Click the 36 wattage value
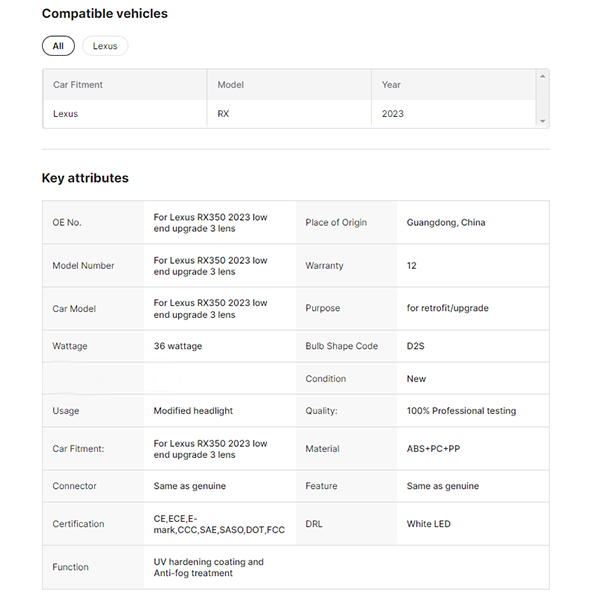Image resolution: width=600 pixels, height=600 pixels. pyautogui.click(x=177, y=346)
